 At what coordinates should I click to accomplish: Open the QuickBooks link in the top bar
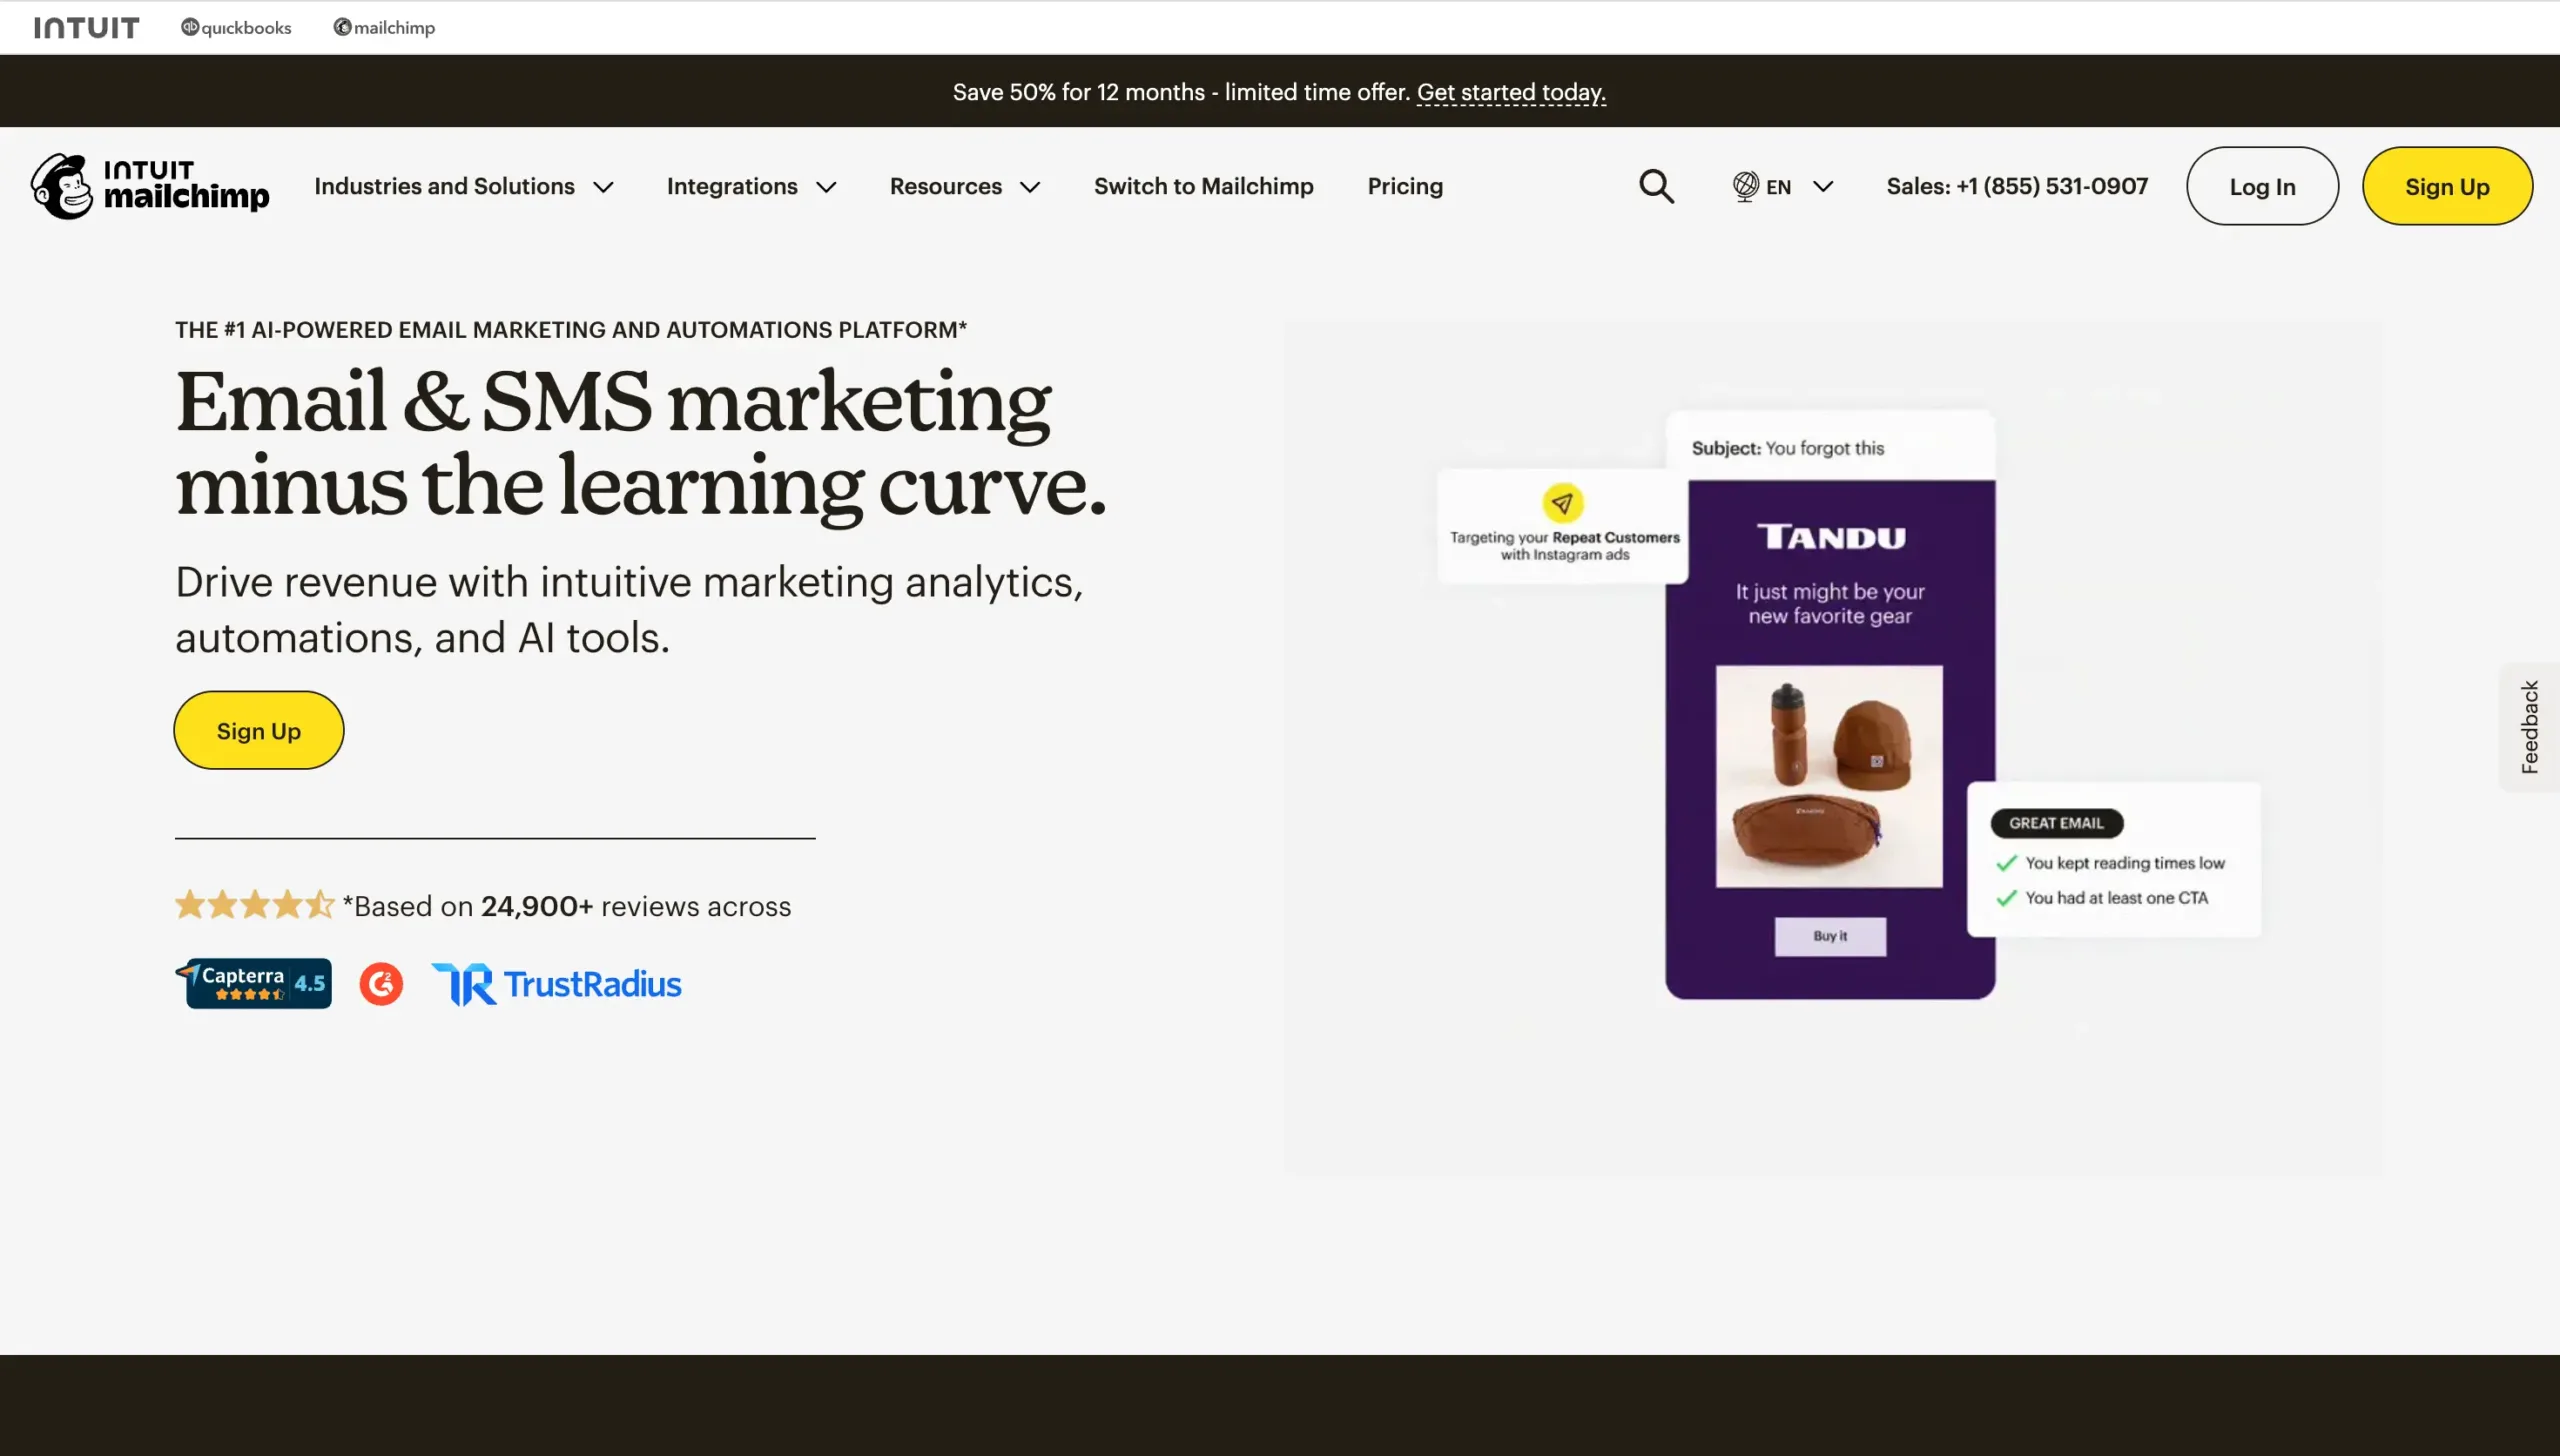(x=236, y=27)
